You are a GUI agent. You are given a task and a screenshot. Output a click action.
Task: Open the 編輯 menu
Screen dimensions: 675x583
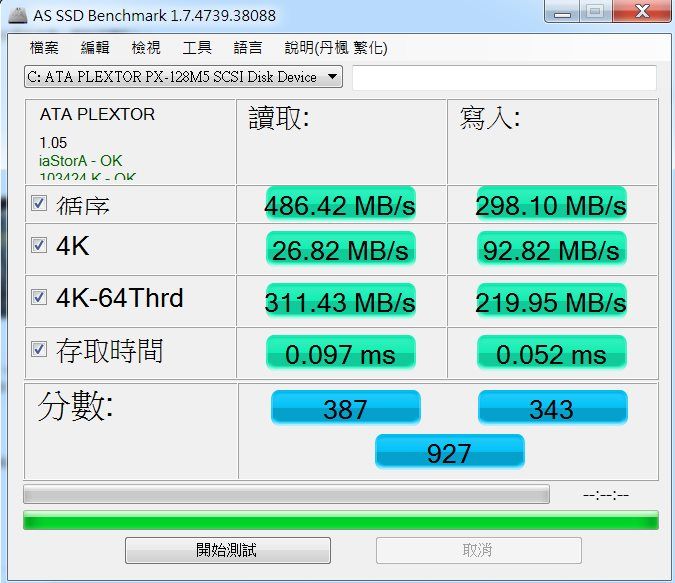(95, 48)
